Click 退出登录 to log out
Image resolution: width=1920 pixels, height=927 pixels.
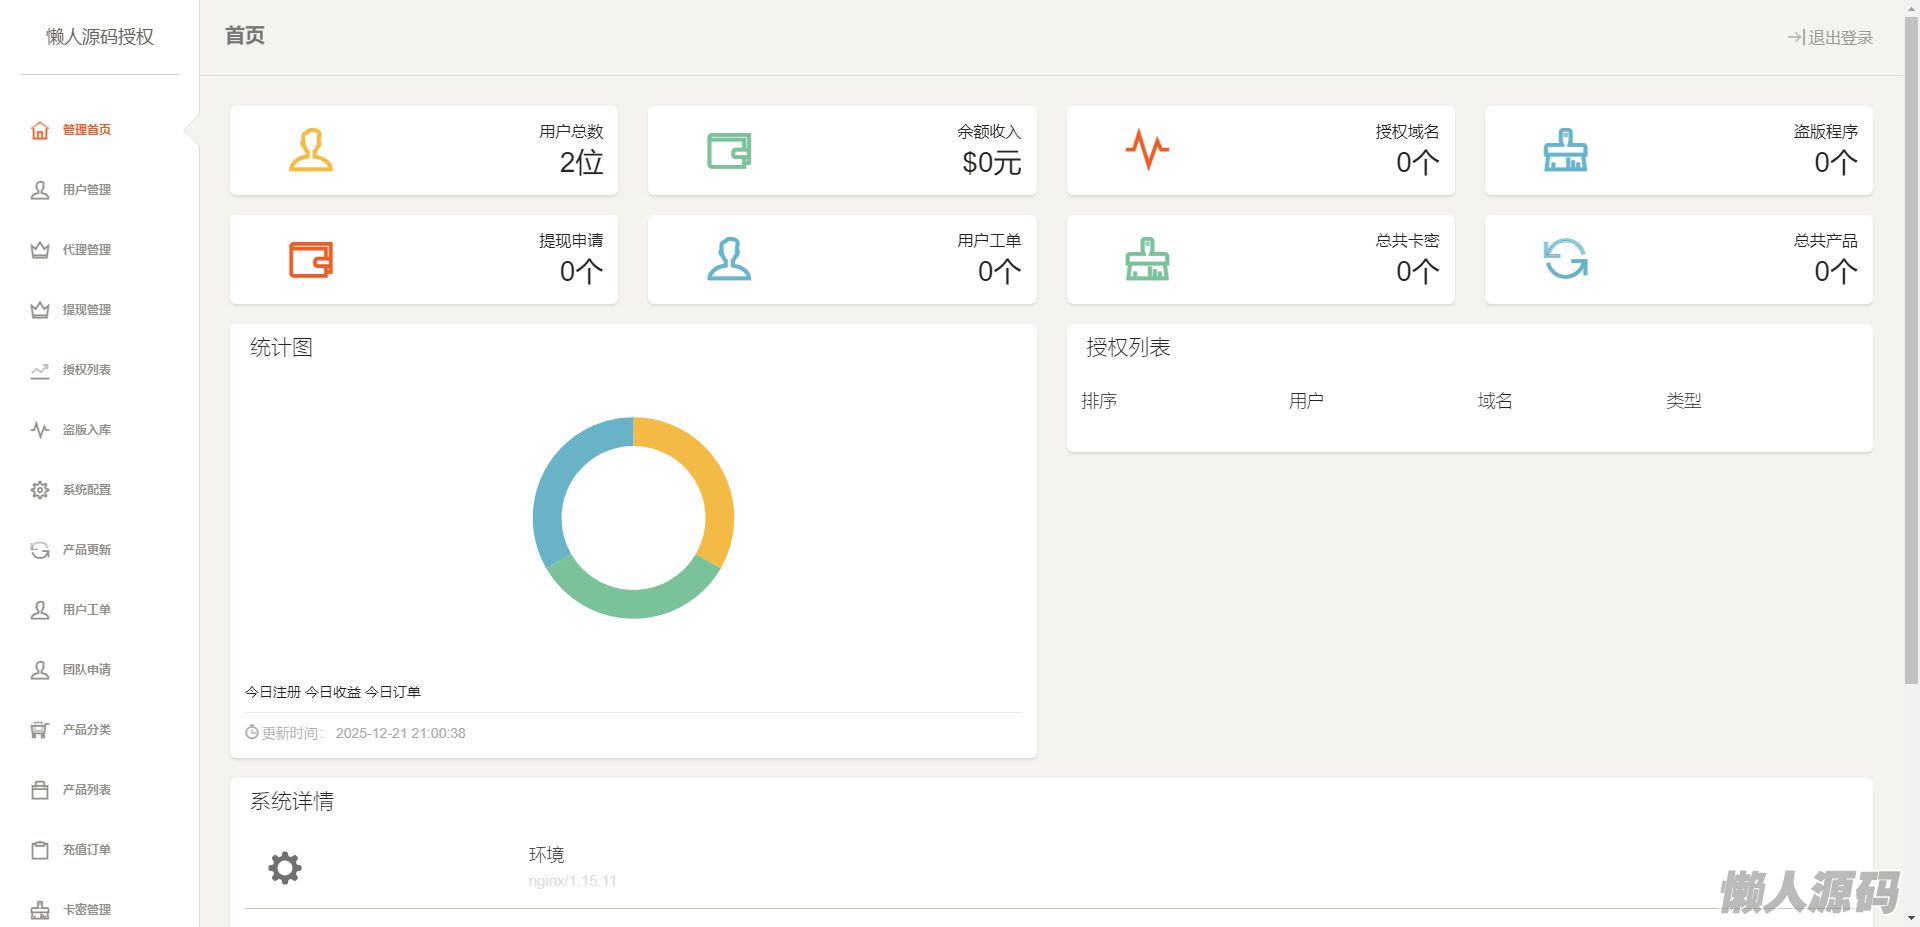click(1830, 38)
